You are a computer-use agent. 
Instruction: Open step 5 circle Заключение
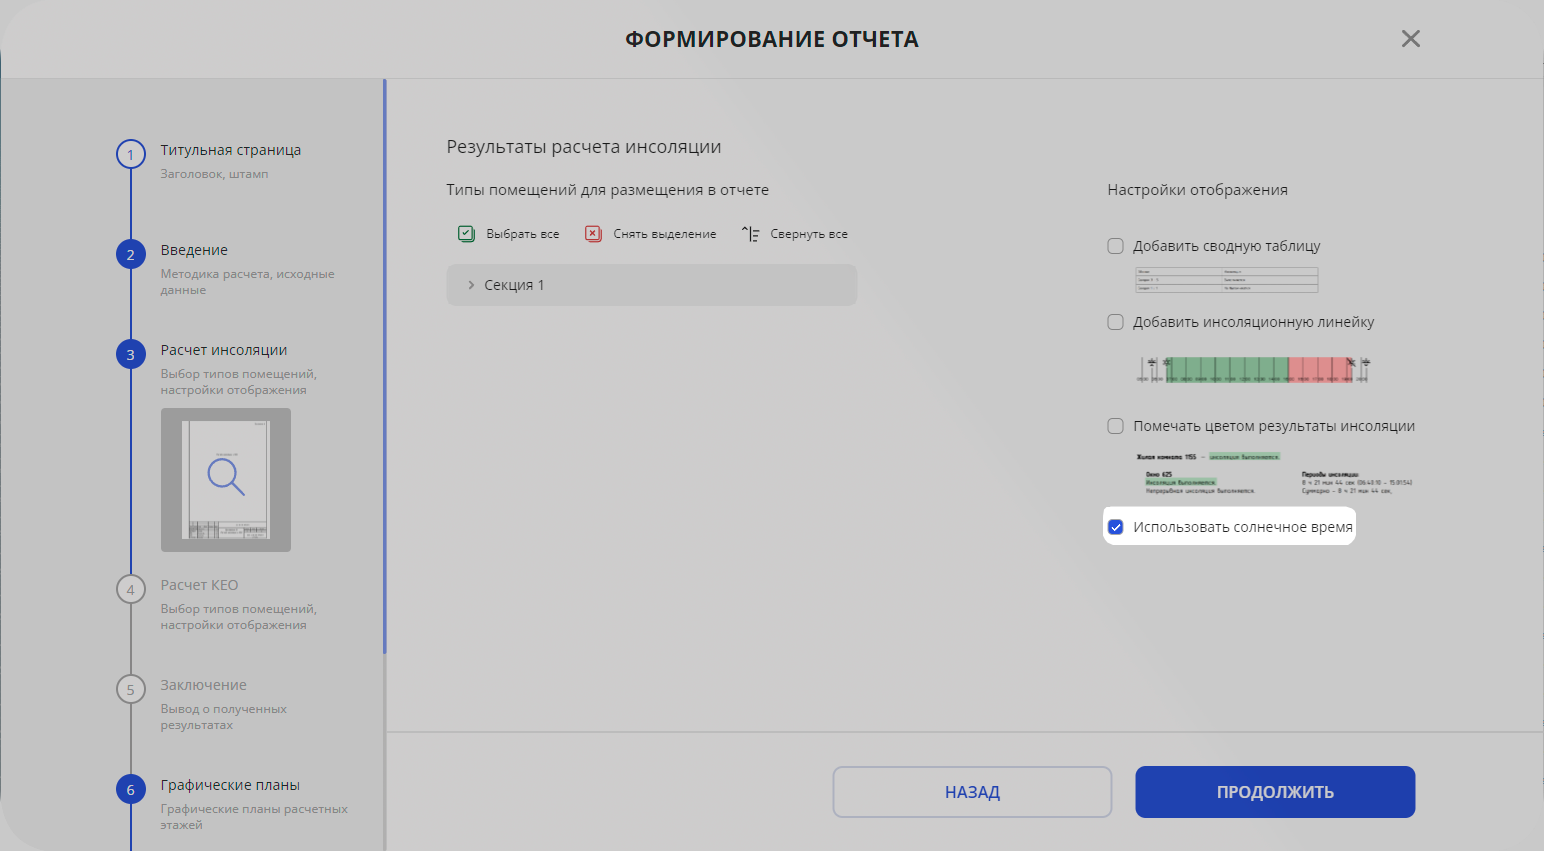click(131, 690)
